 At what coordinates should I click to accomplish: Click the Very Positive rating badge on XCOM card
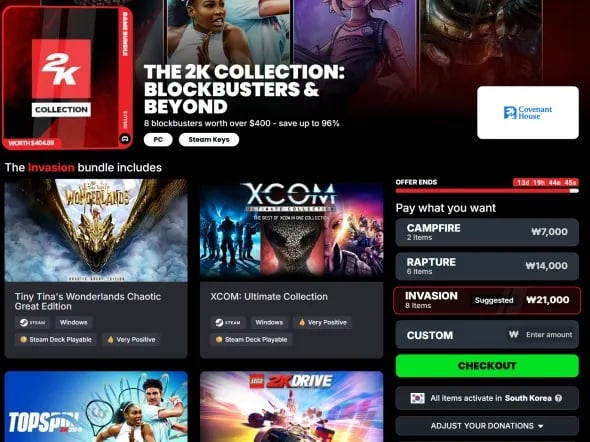click(322, 322)
